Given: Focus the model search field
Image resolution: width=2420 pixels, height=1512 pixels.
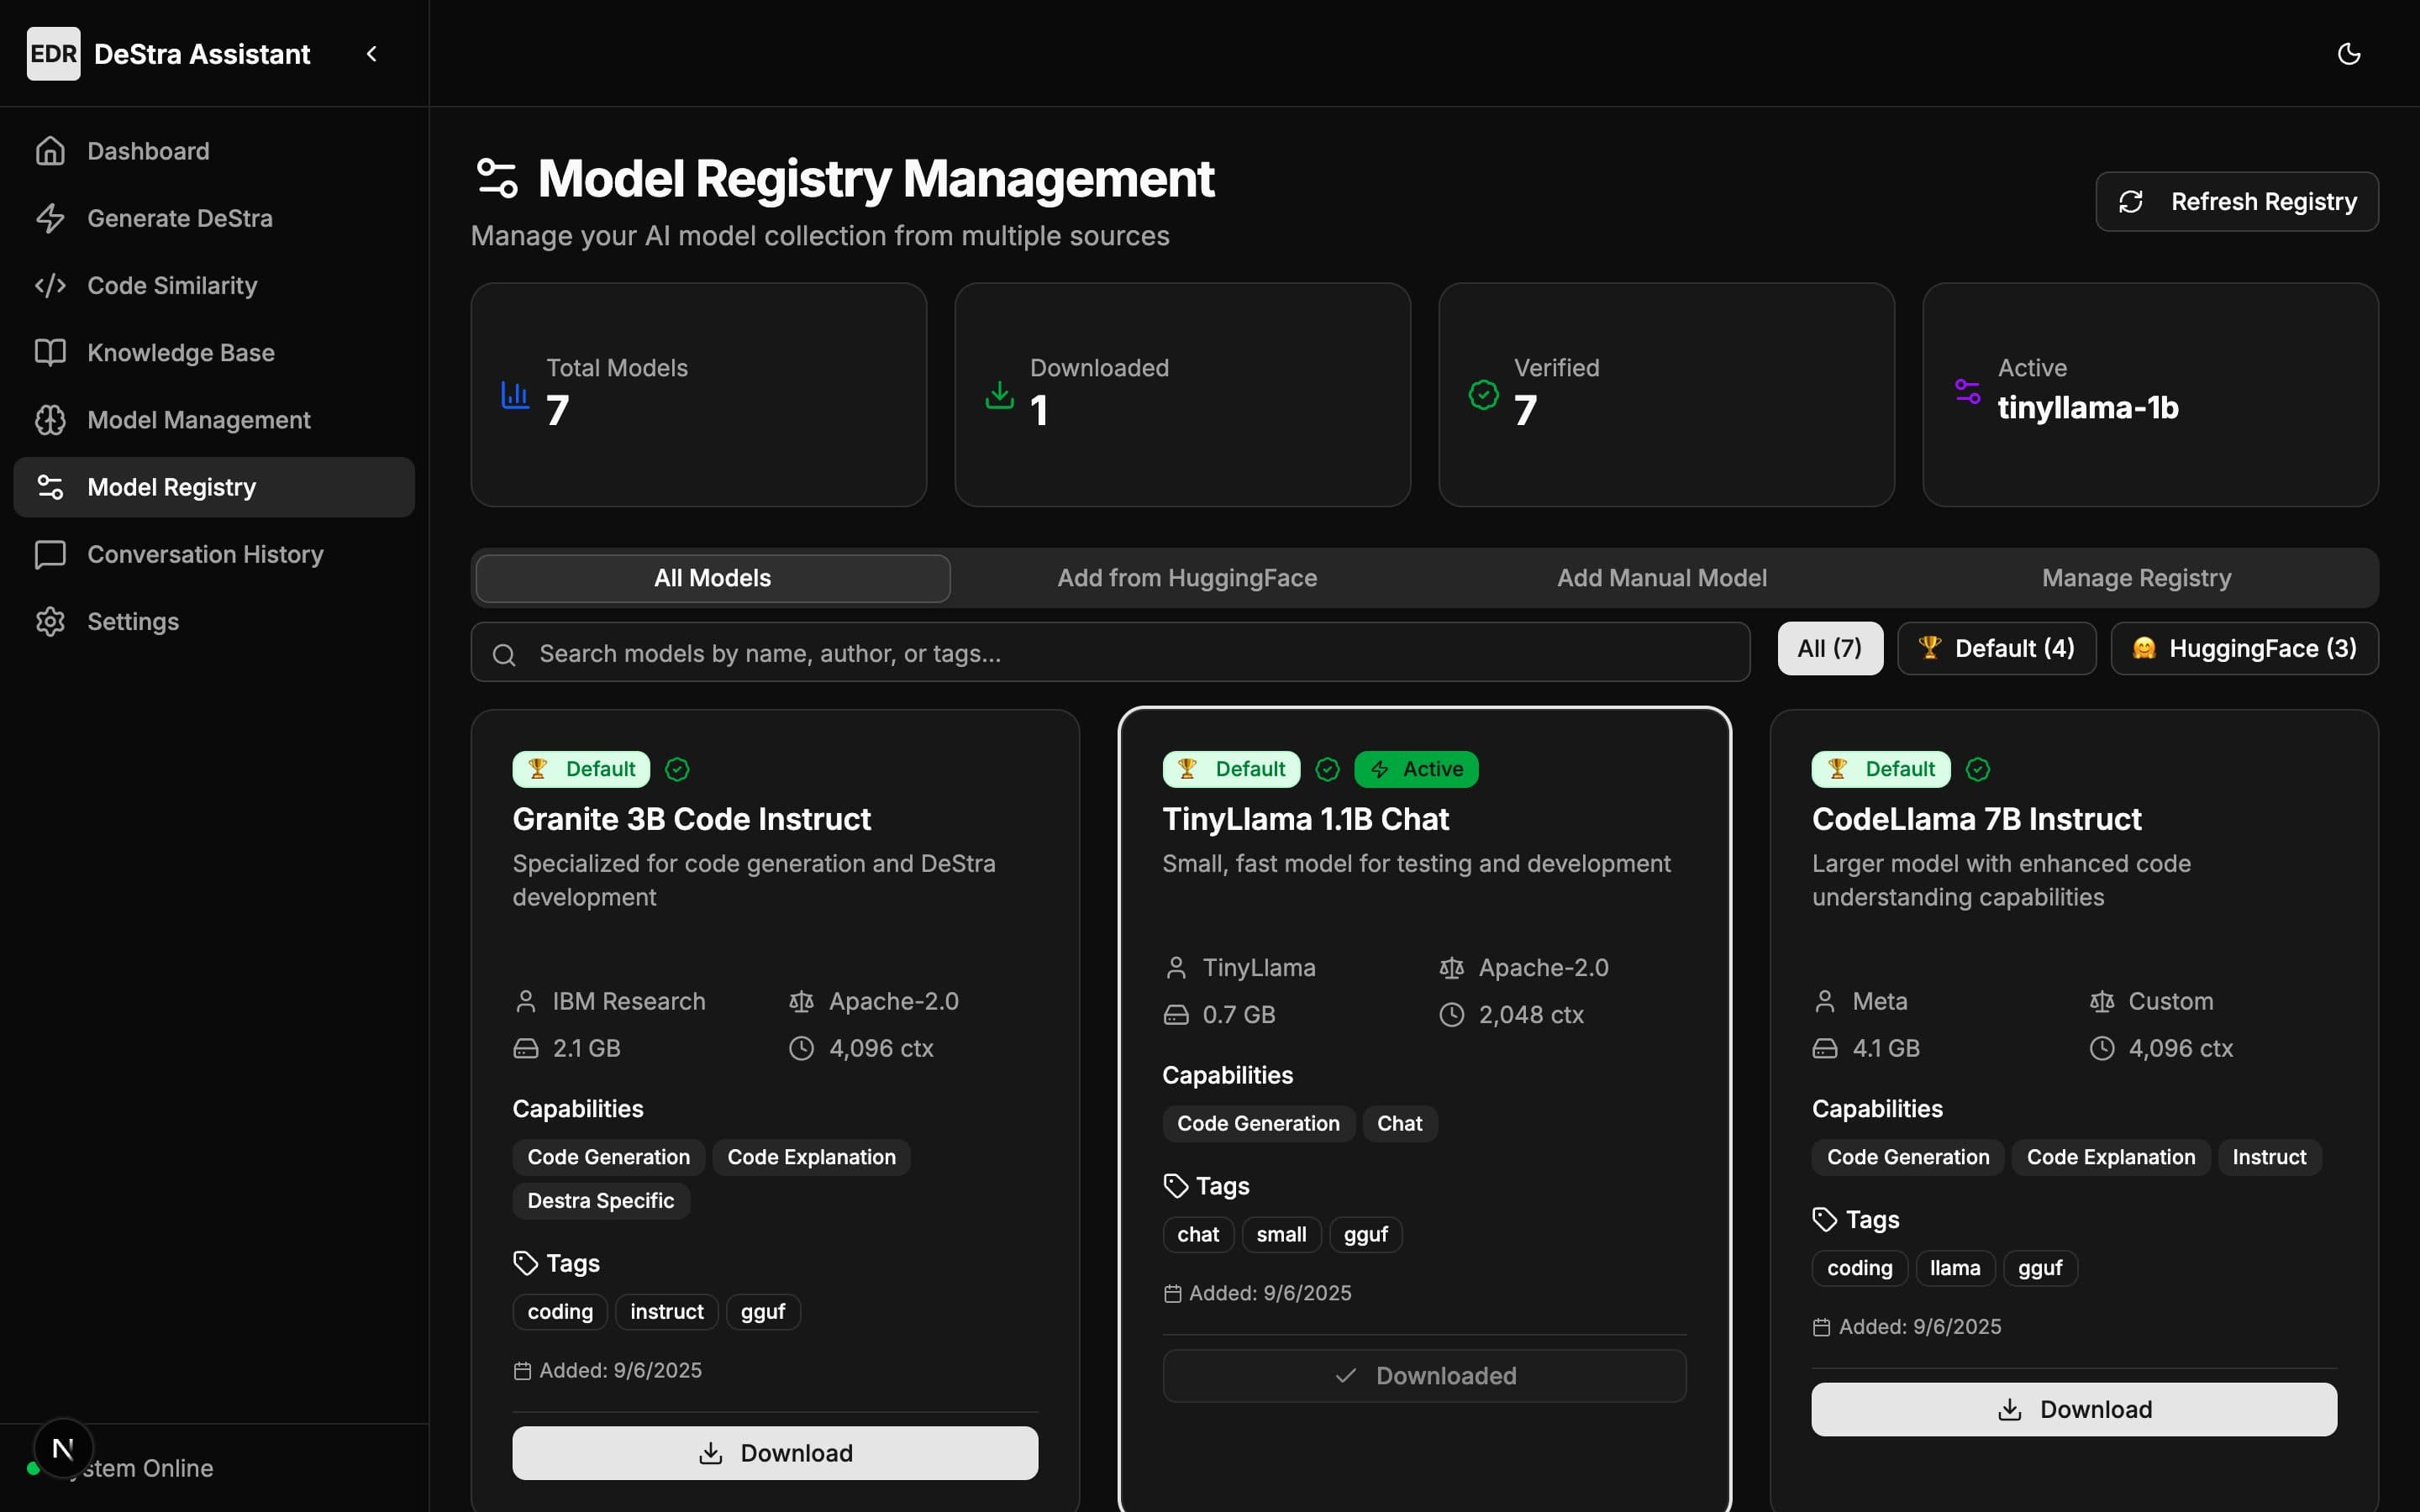Looking at the screenshot, I should tap(1110, 653).
